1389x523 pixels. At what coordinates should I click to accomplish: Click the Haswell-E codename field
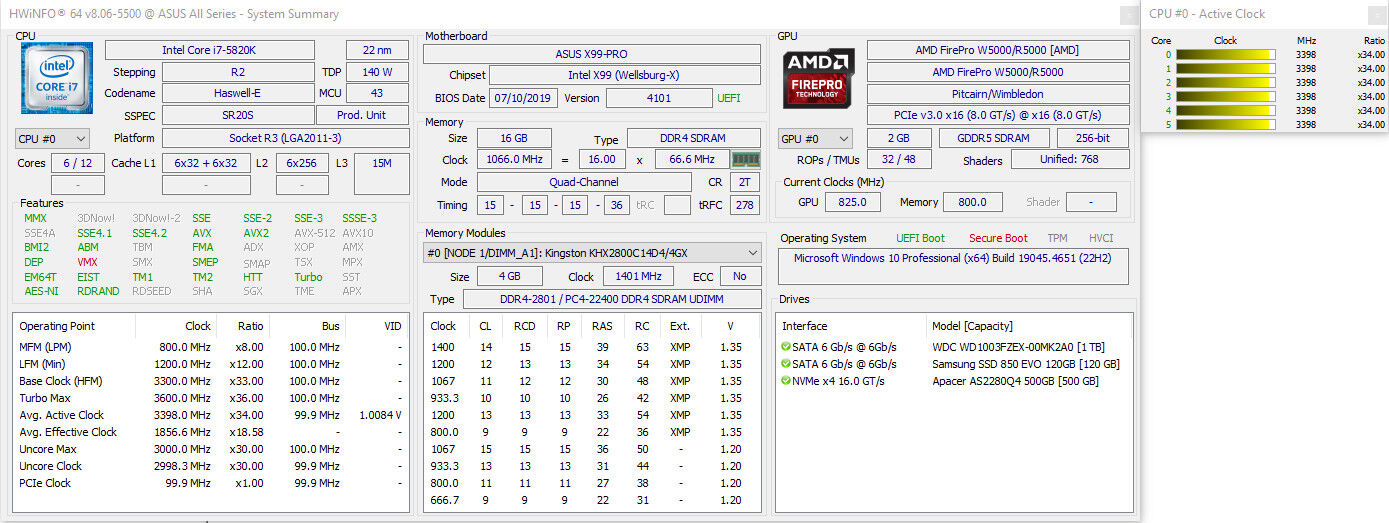[x=237, y=93]
